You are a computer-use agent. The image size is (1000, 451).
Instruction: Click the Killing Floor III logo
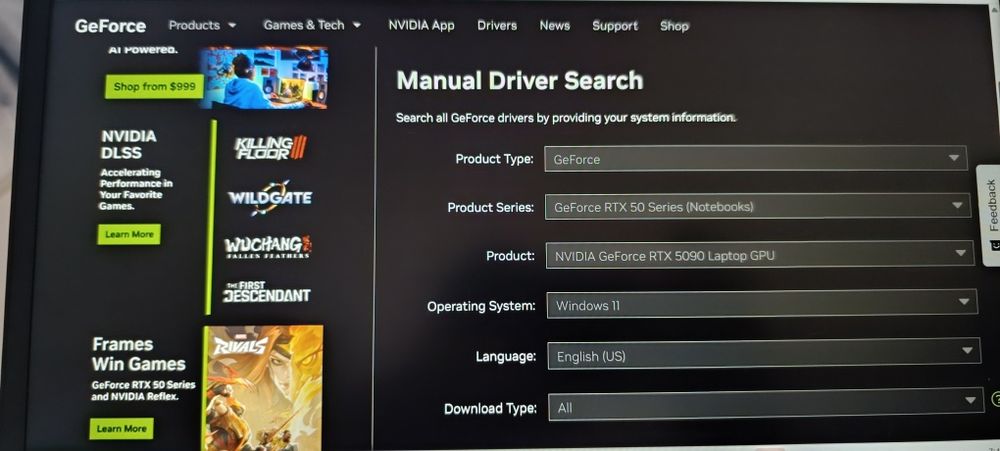[270, 148]
